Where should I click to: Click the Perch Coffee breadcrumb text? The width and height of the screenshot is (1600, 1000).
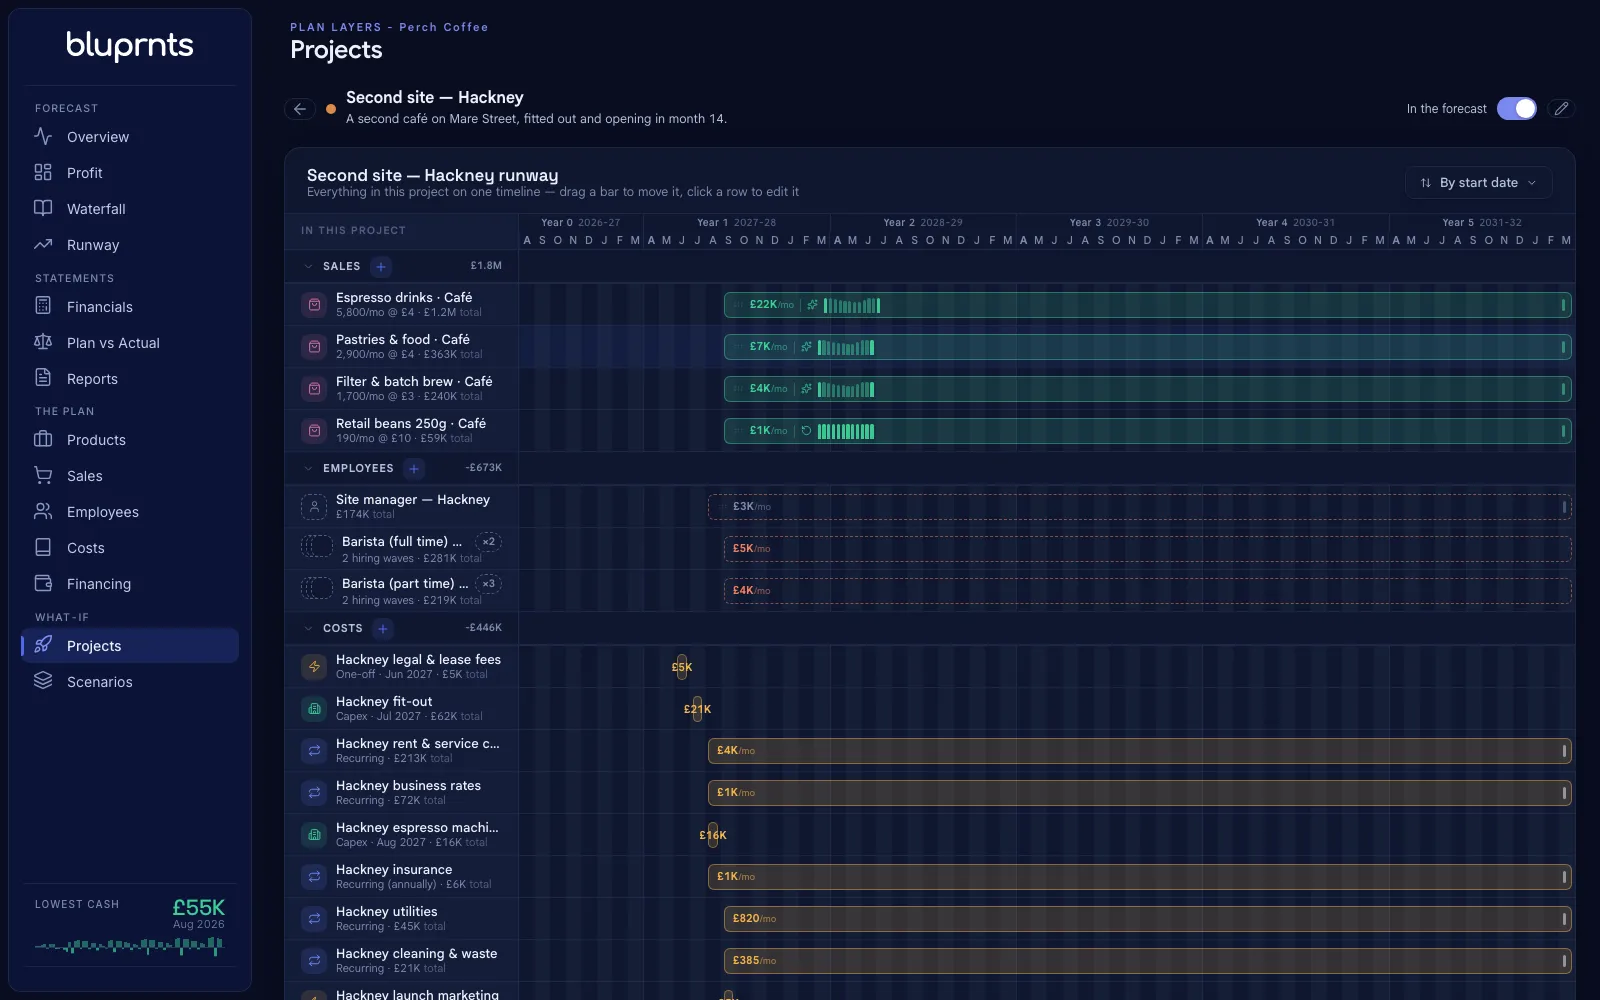pos(443,27)
